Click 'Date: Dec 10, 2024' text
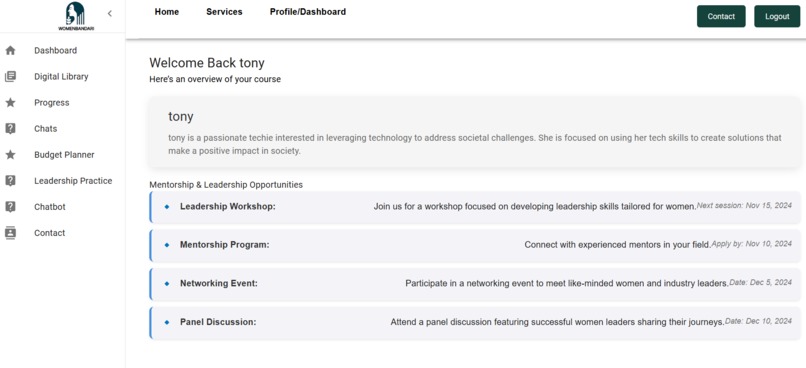The height and width of the screenshot is (368, 806). [x=759, y=321]
